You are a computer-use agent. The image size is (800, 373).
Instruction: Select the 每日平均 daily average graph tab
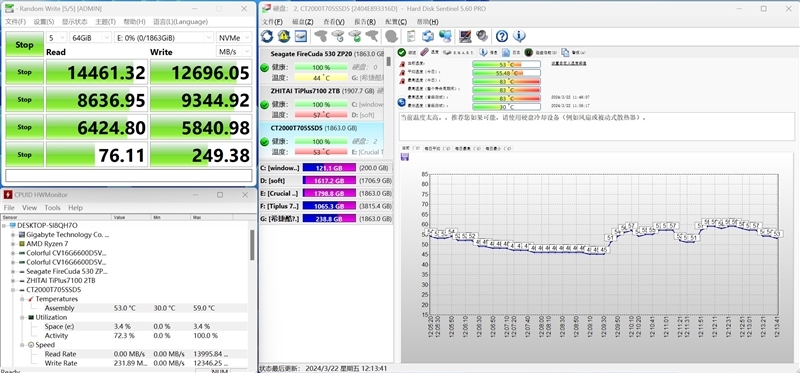436,148
